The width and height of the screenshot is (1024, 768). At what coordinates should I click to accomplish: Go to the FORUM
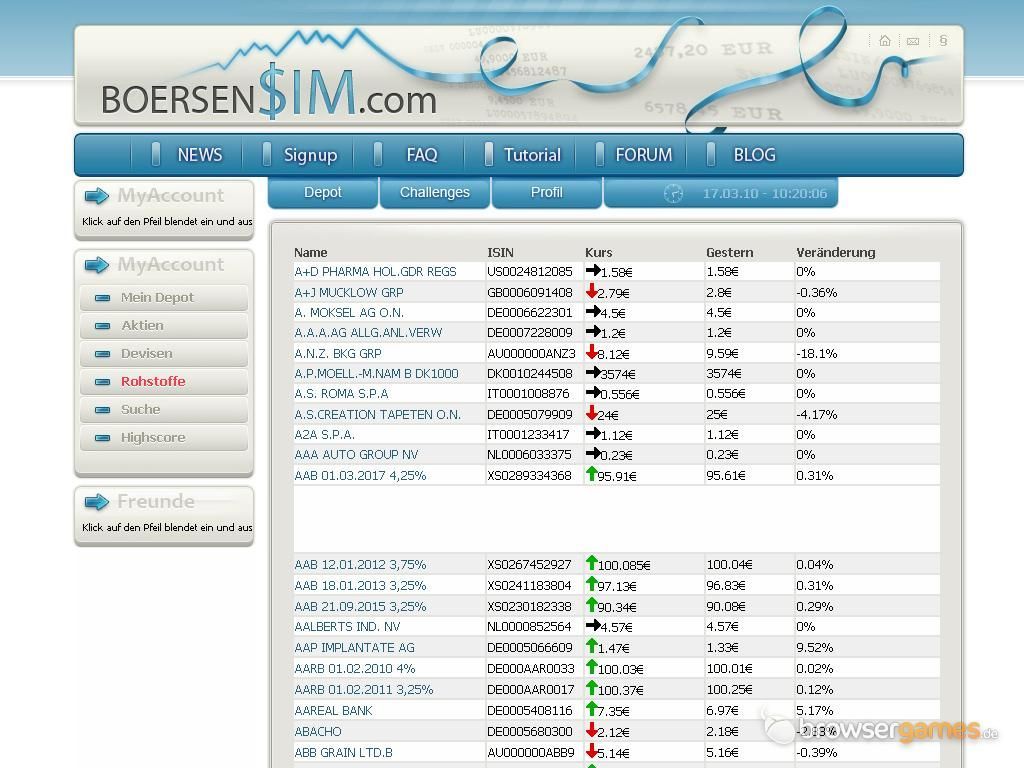643,155
